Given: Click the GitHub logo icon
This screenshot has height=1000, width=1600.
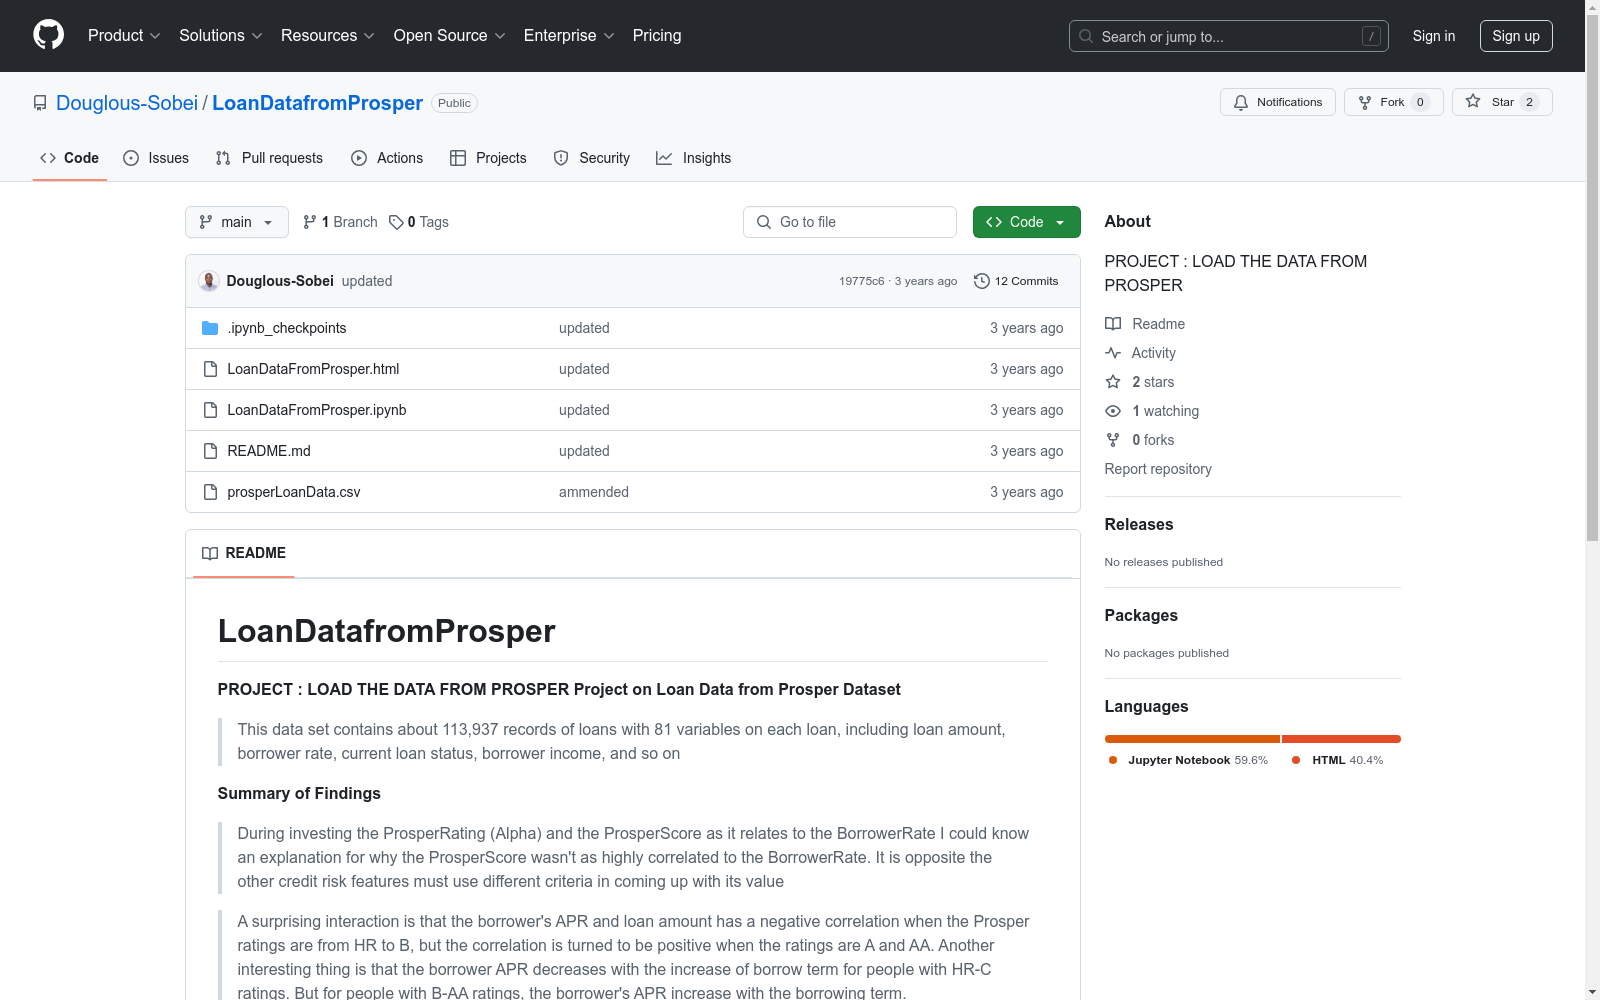Looking at the screenshot, I should coord(48,34).
